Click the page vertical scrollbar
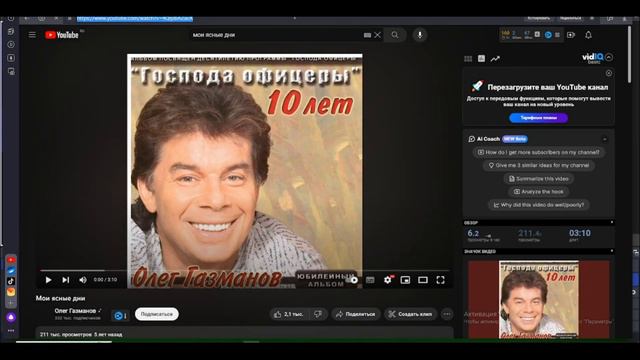The height and width of the screenshot is (360, 640). [629, 54]
